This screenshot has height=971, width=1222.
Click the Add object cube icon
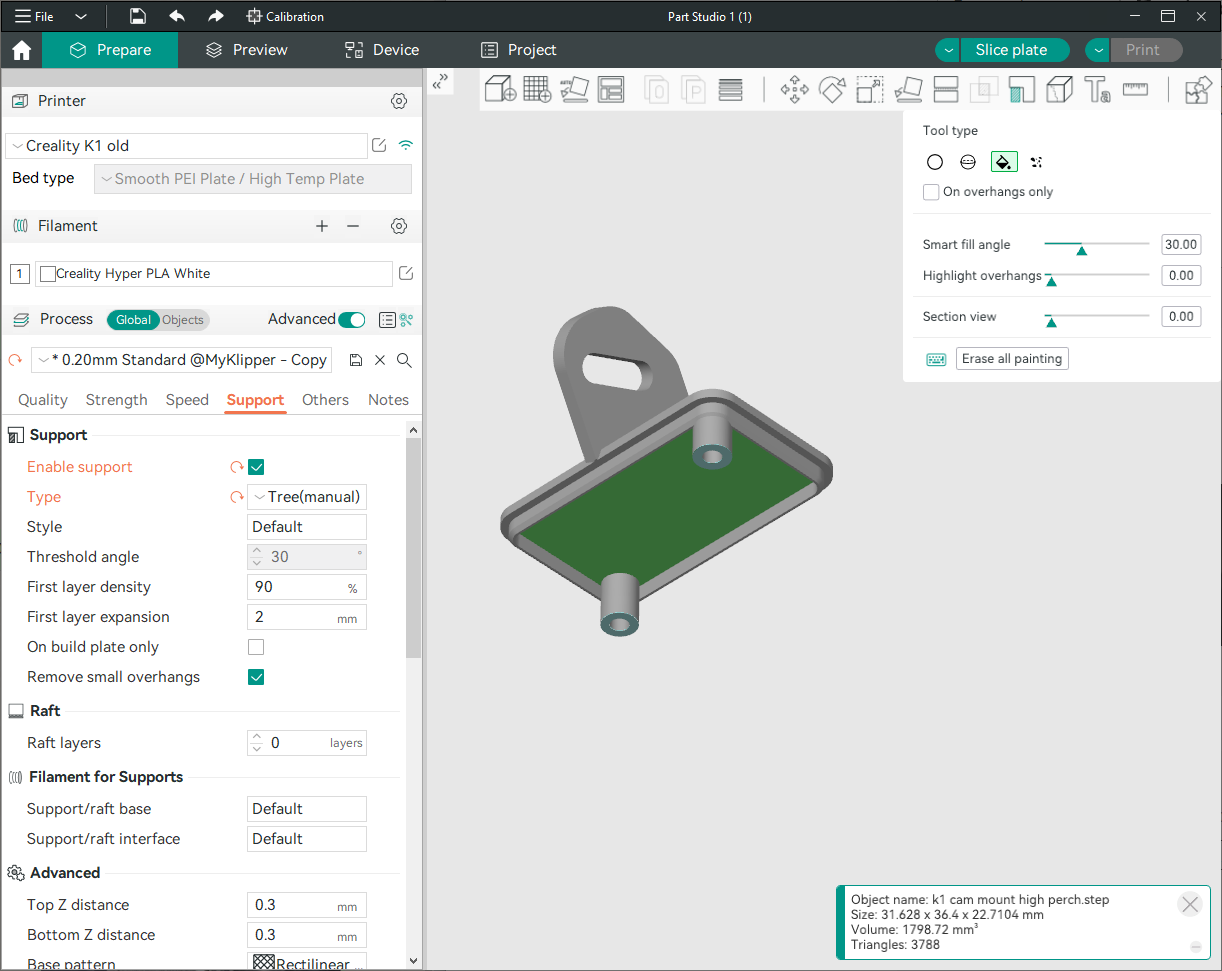pyautogui.click(x=500, y=90)
